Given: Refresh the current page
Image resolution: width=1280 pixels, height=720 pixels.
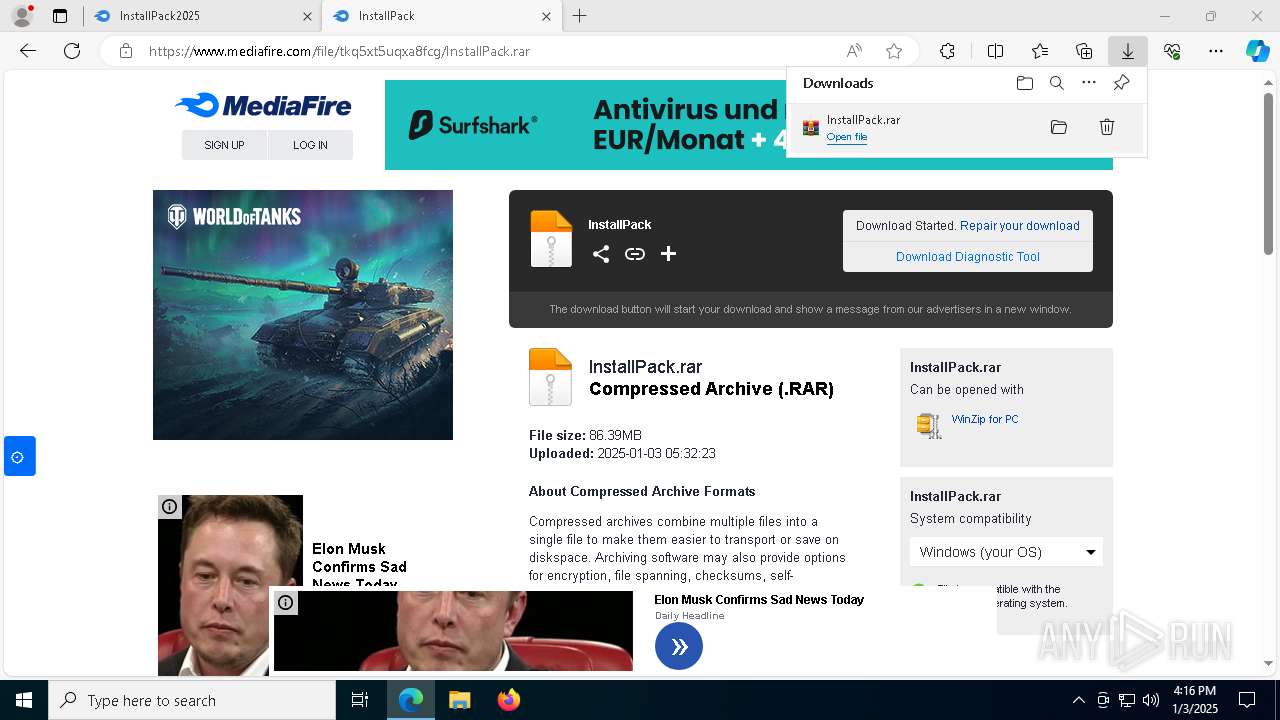Looking at the screenshot, I should [x=72, y=51].
